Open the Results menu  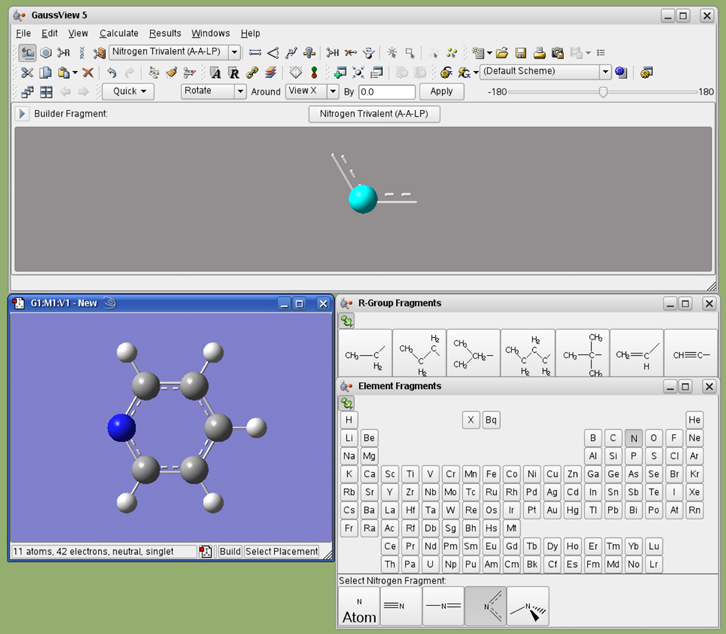click(165, 33)
